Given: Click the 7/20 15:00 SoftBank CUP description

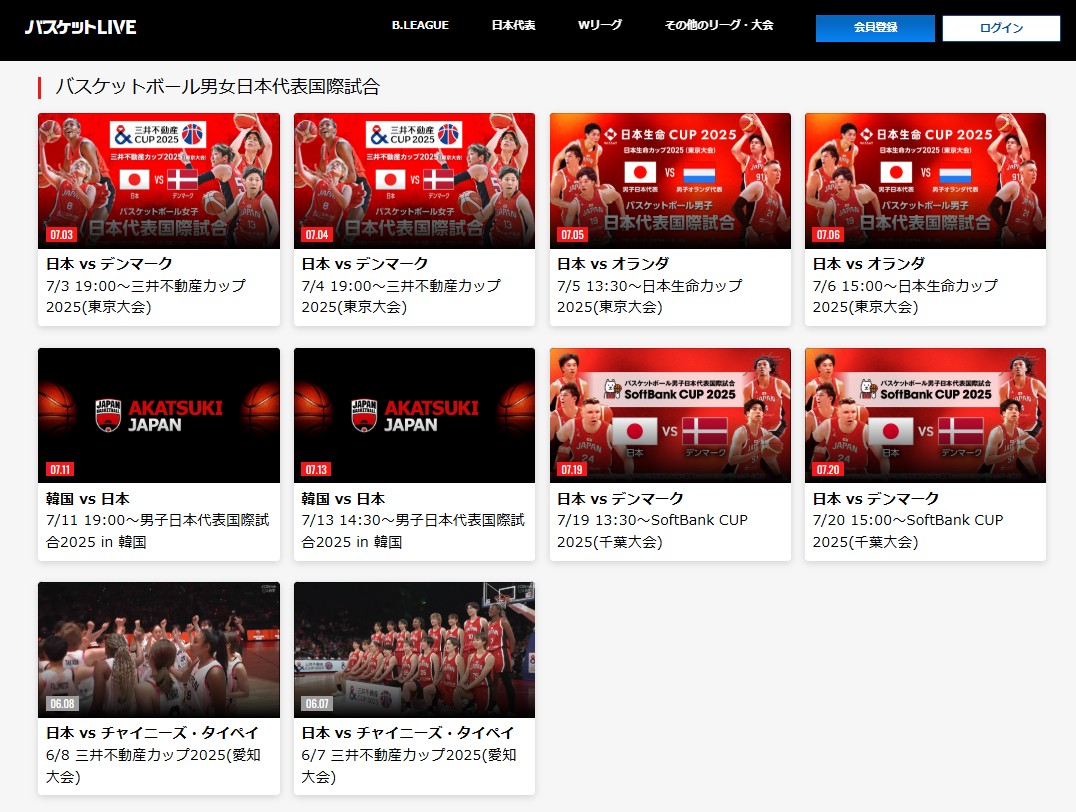Looking at the screenshot, I should 908,531.
